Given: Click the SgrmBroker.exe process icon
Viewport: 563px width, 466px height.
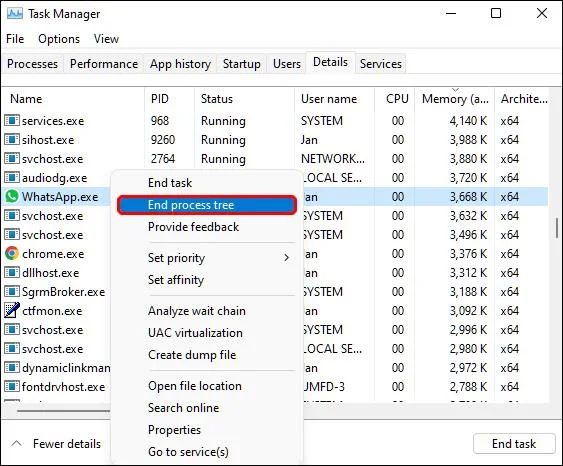Looking at the screenshot, I should pyautogui.click(x=11, y=292).
